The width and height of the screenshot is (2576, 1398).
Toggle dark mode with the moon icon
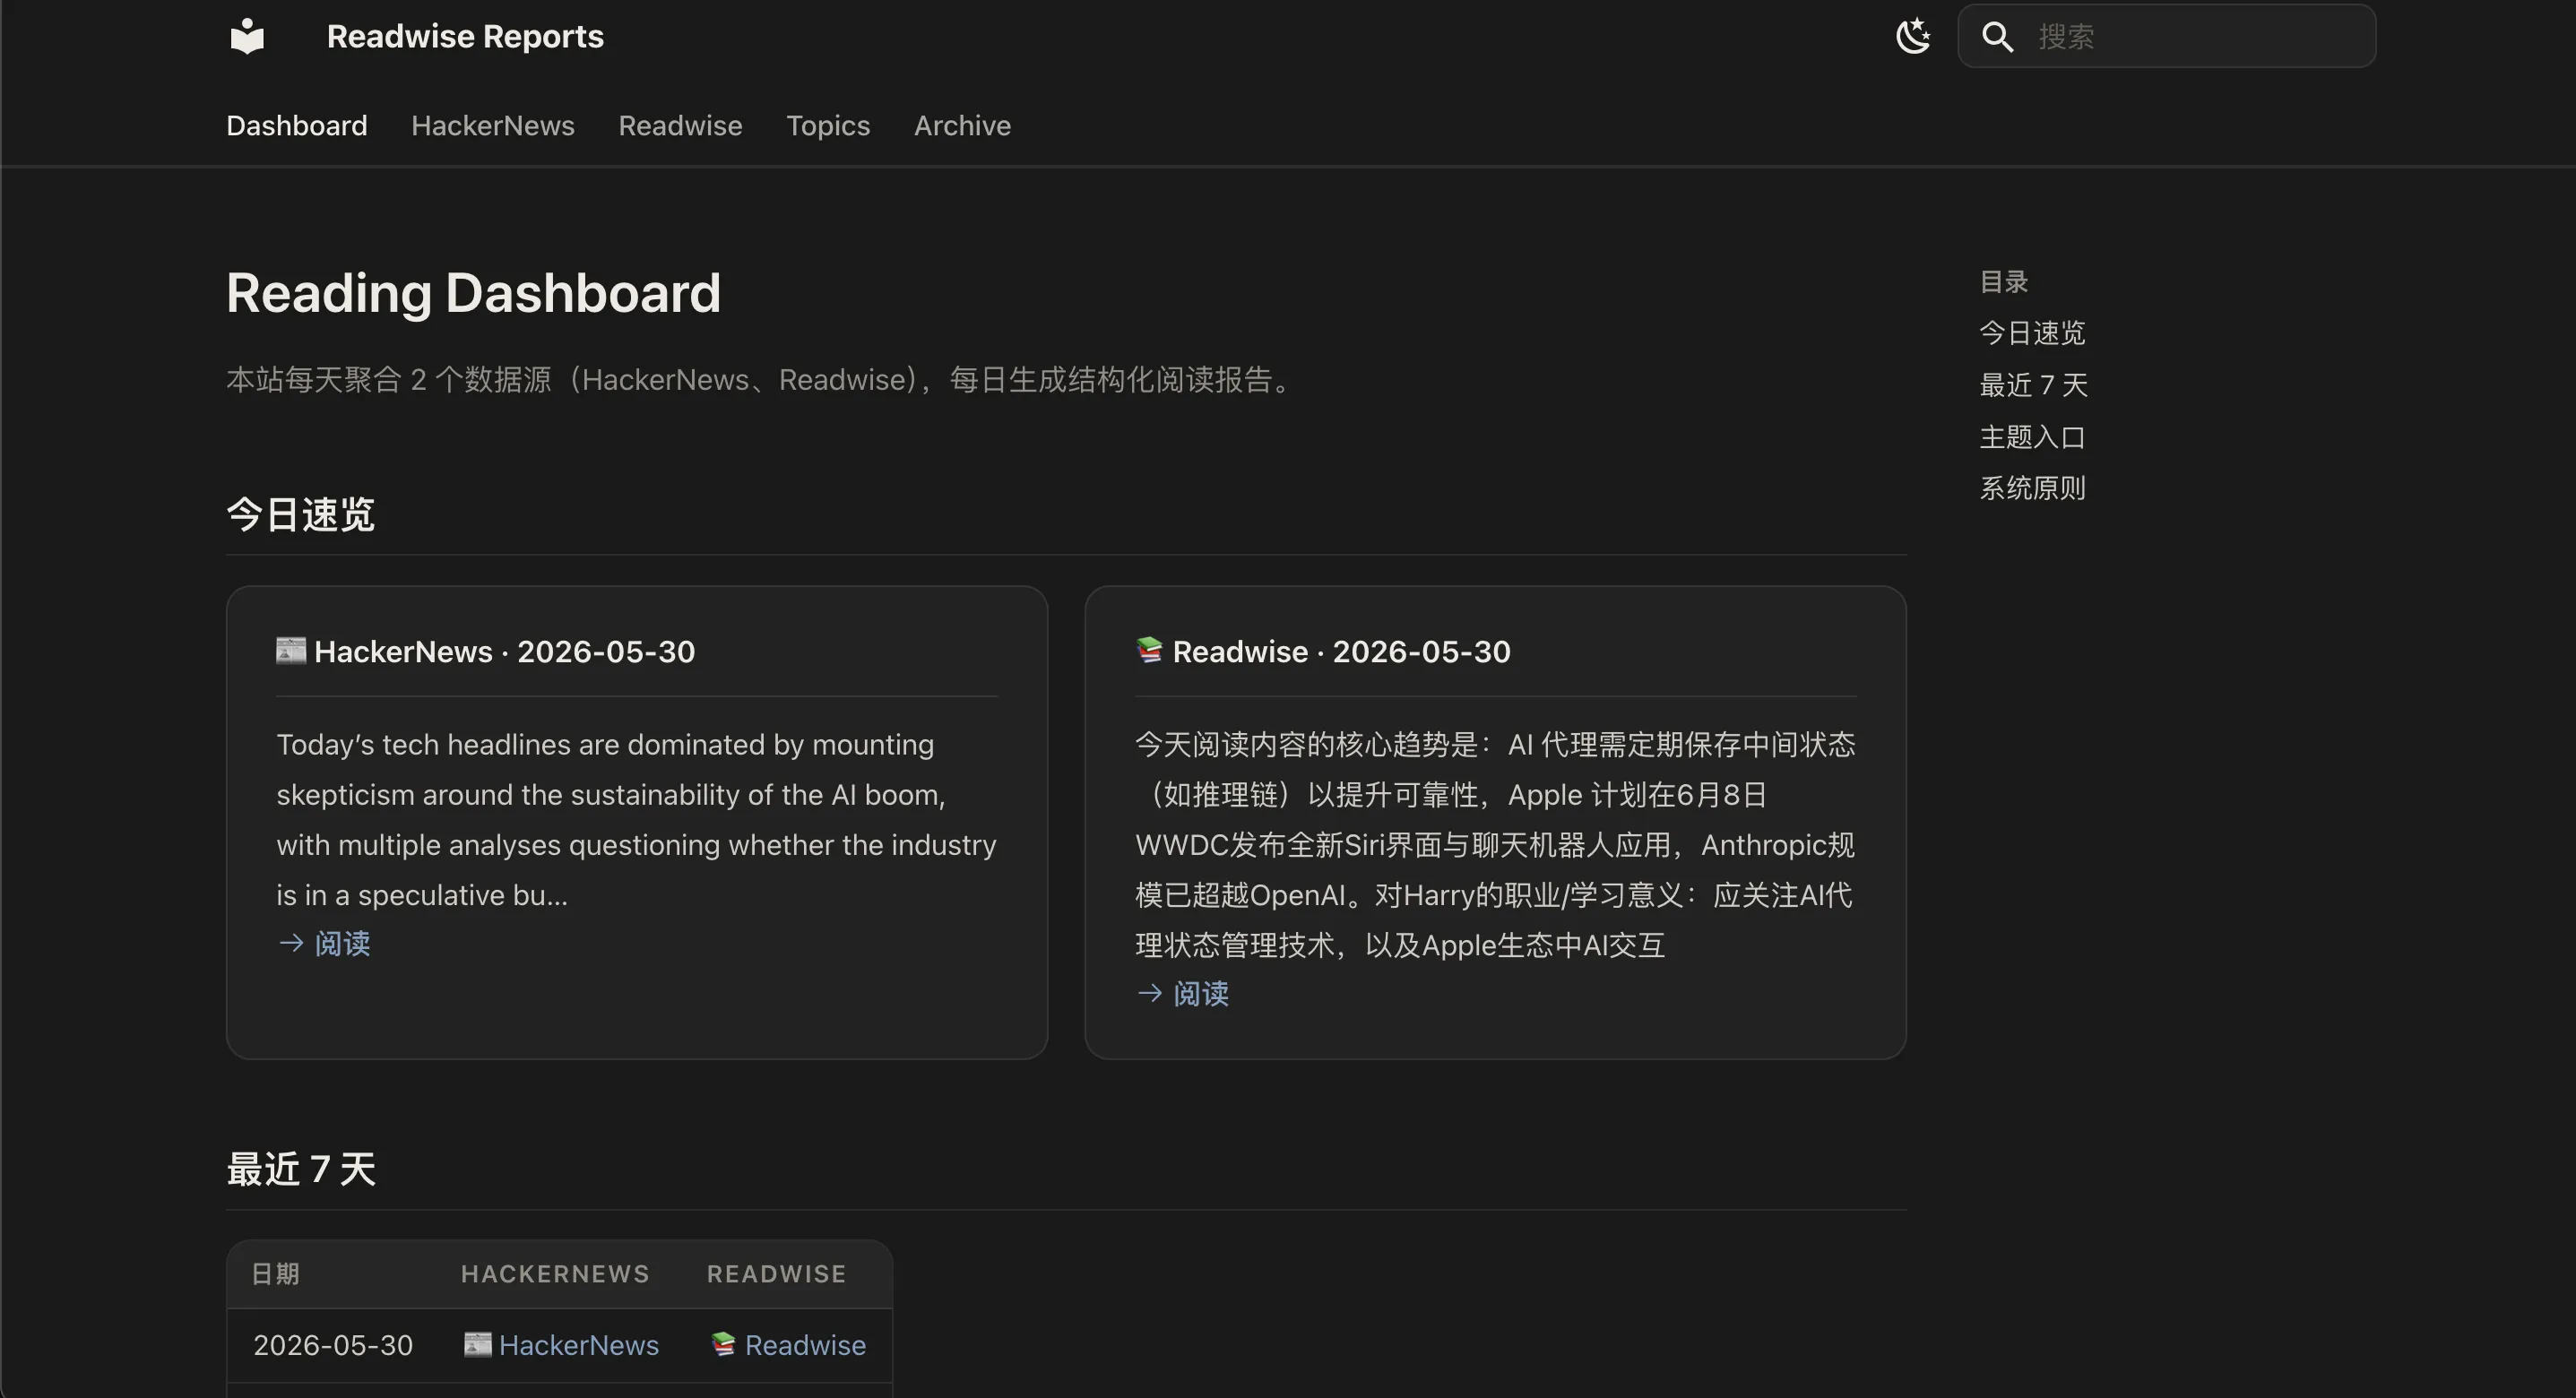[x=1913, y=36]
